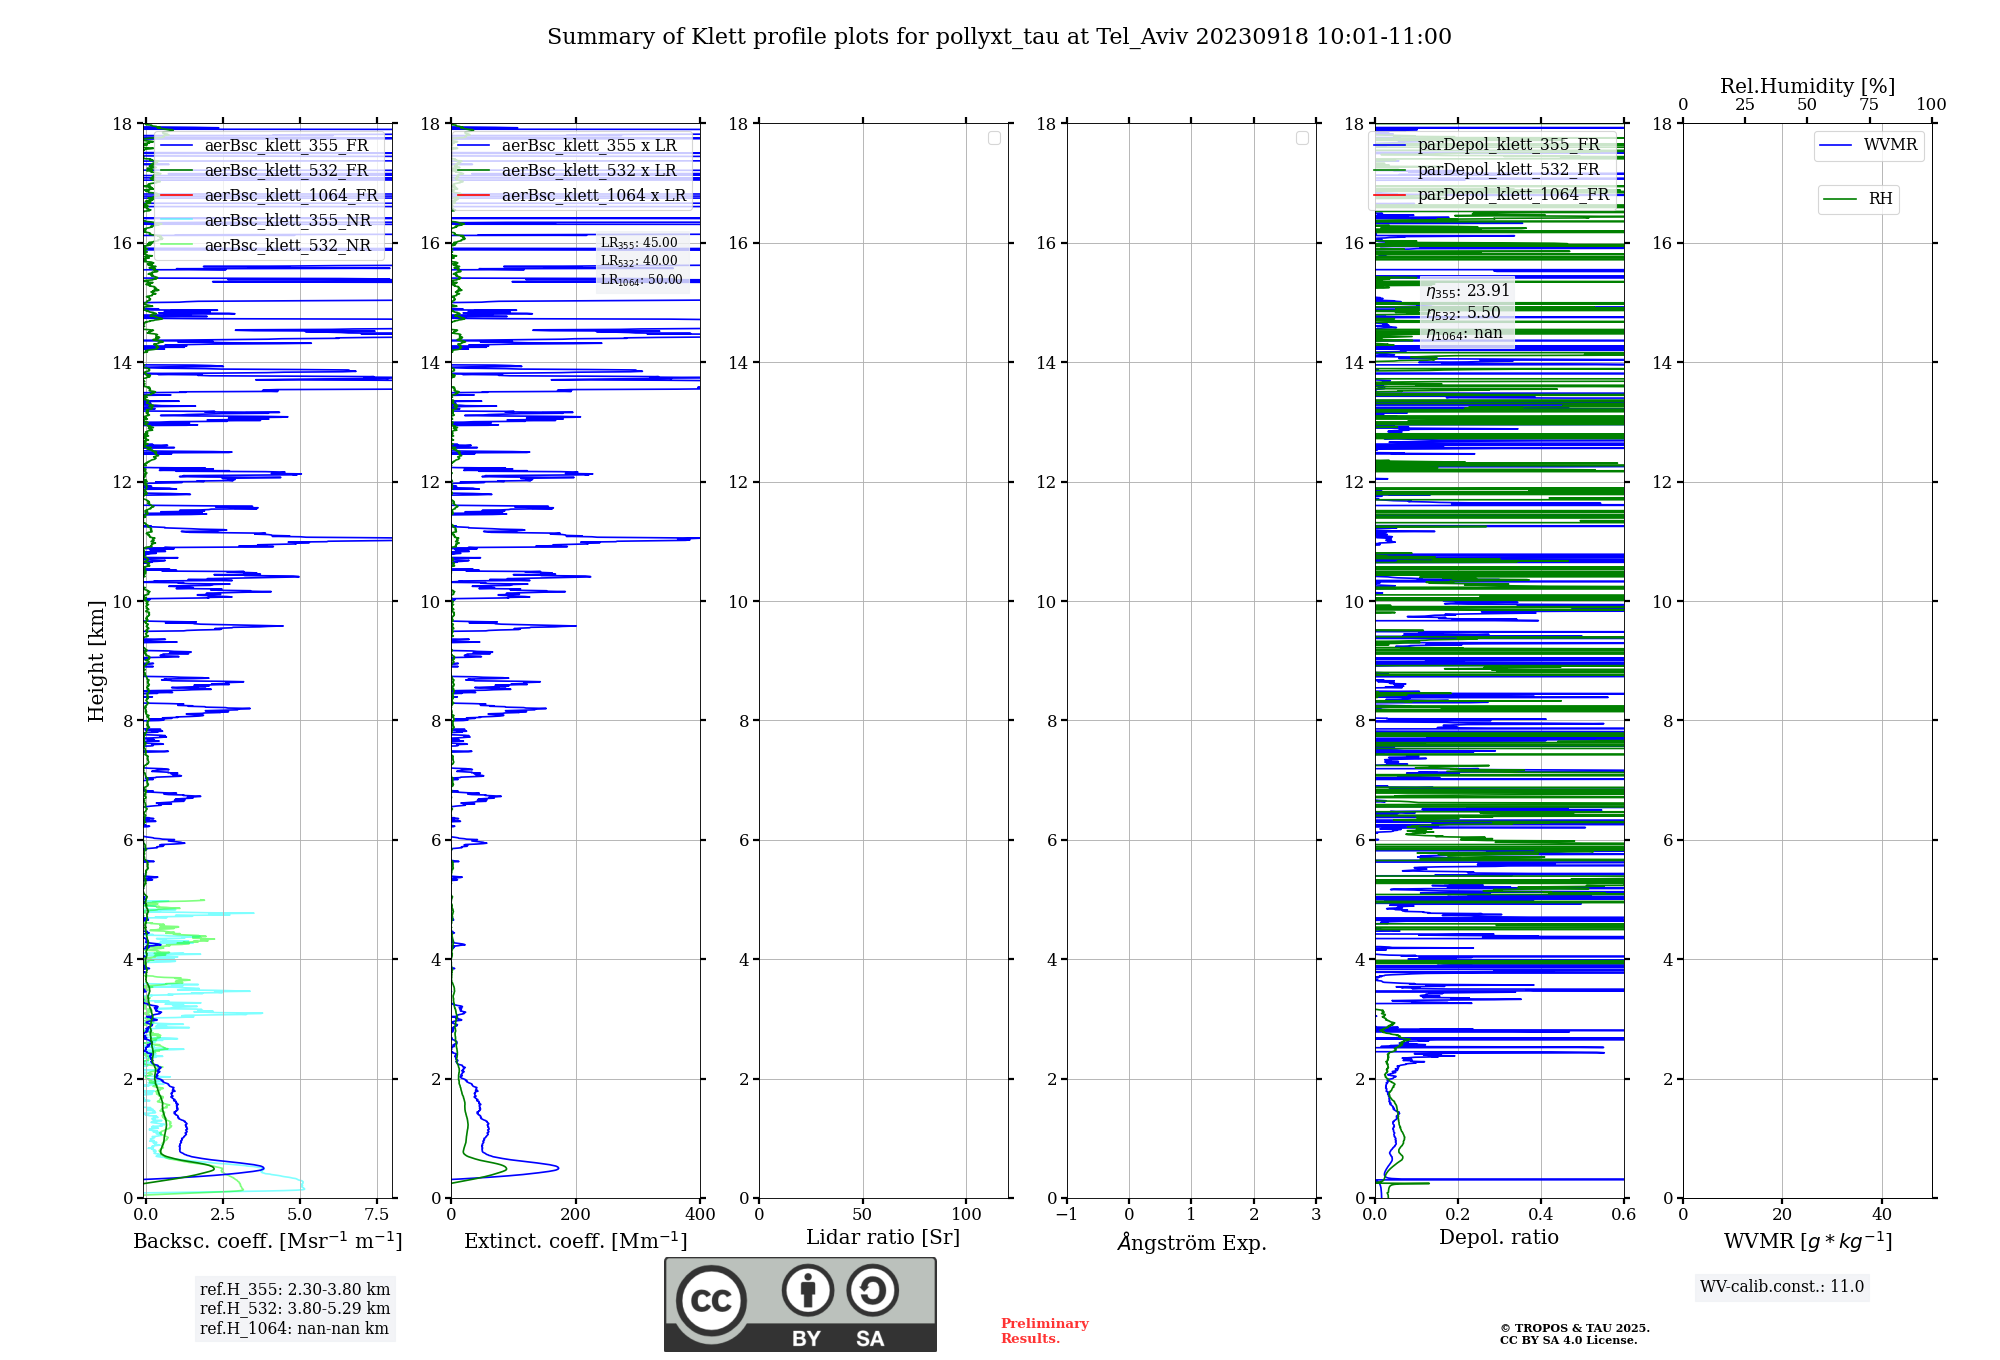Click the red Preliminary Results text
The width and height of the screenshot is (2000, 1360).
point(1045,1331)
